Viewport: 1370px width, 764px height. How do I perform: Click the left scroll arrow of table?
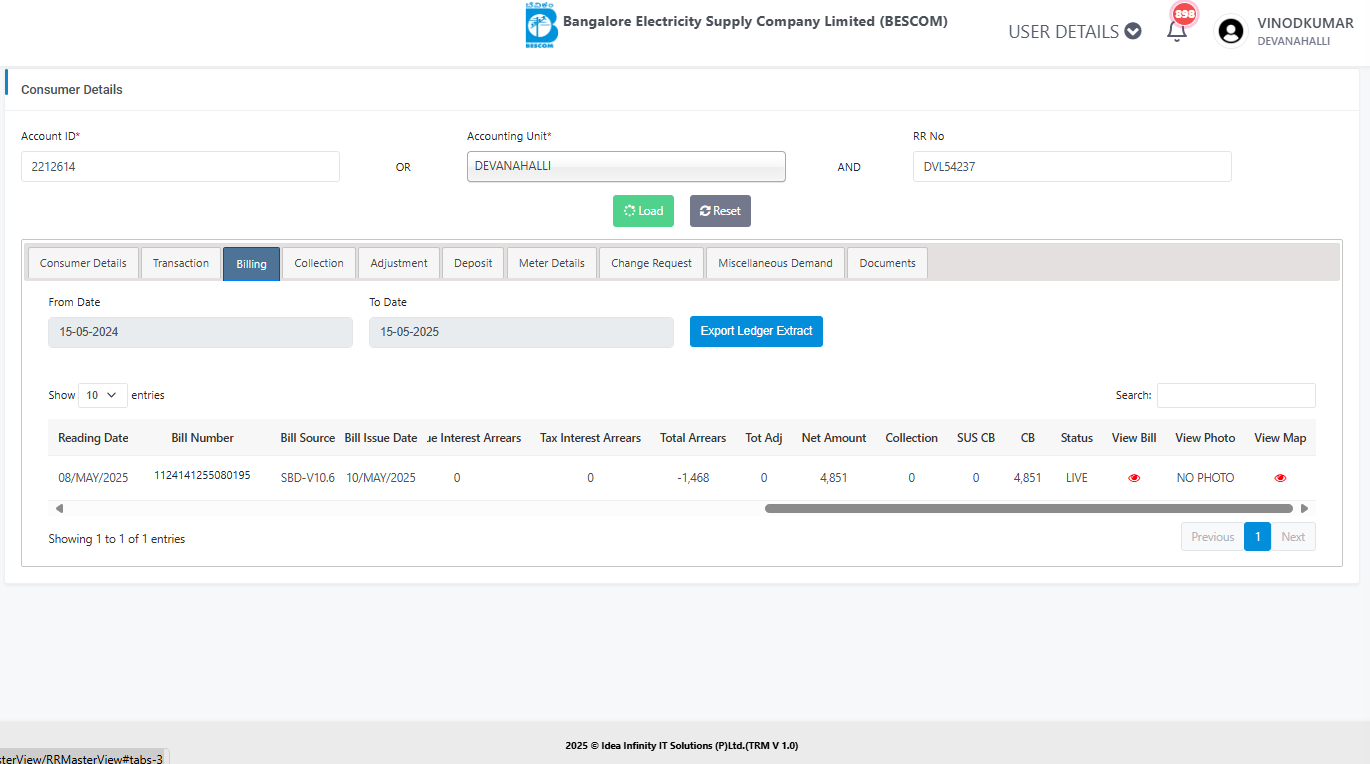pyautogui.click(x=59, y=508)
